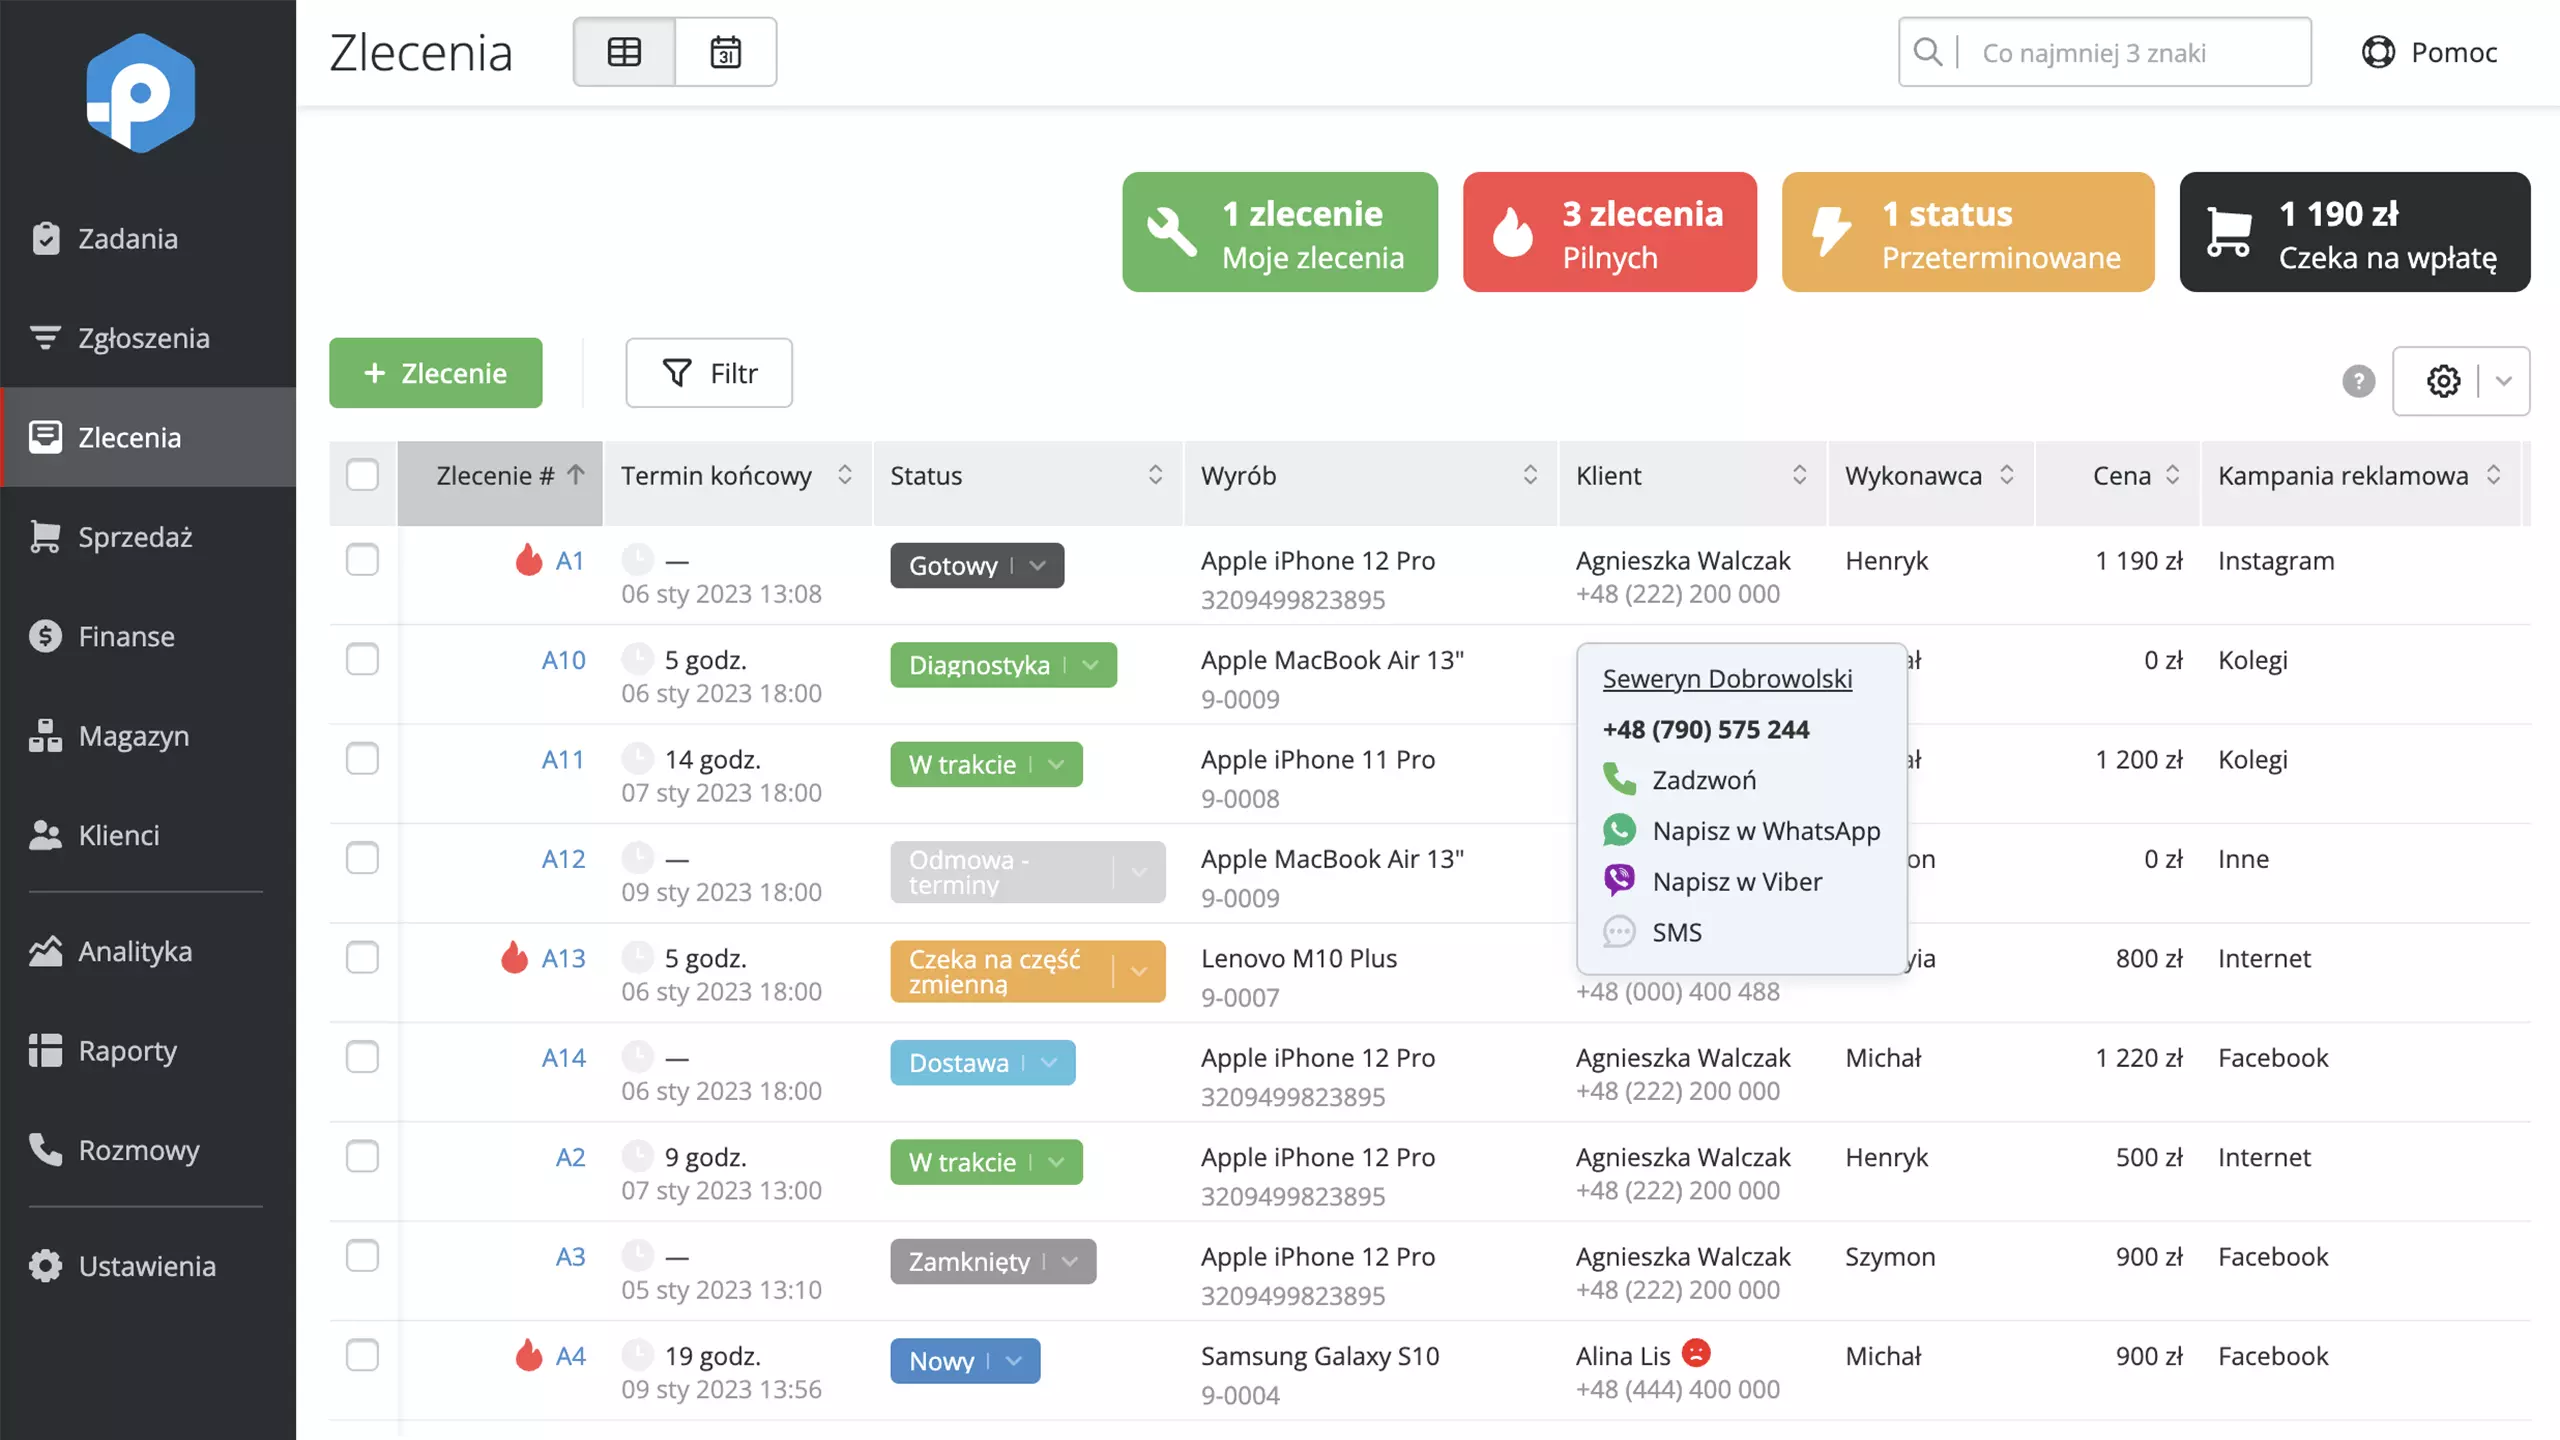Viewport: 2560px width, 1440px height.
Task: Click the search magnifier icon
Action: tap(1927, 52)
